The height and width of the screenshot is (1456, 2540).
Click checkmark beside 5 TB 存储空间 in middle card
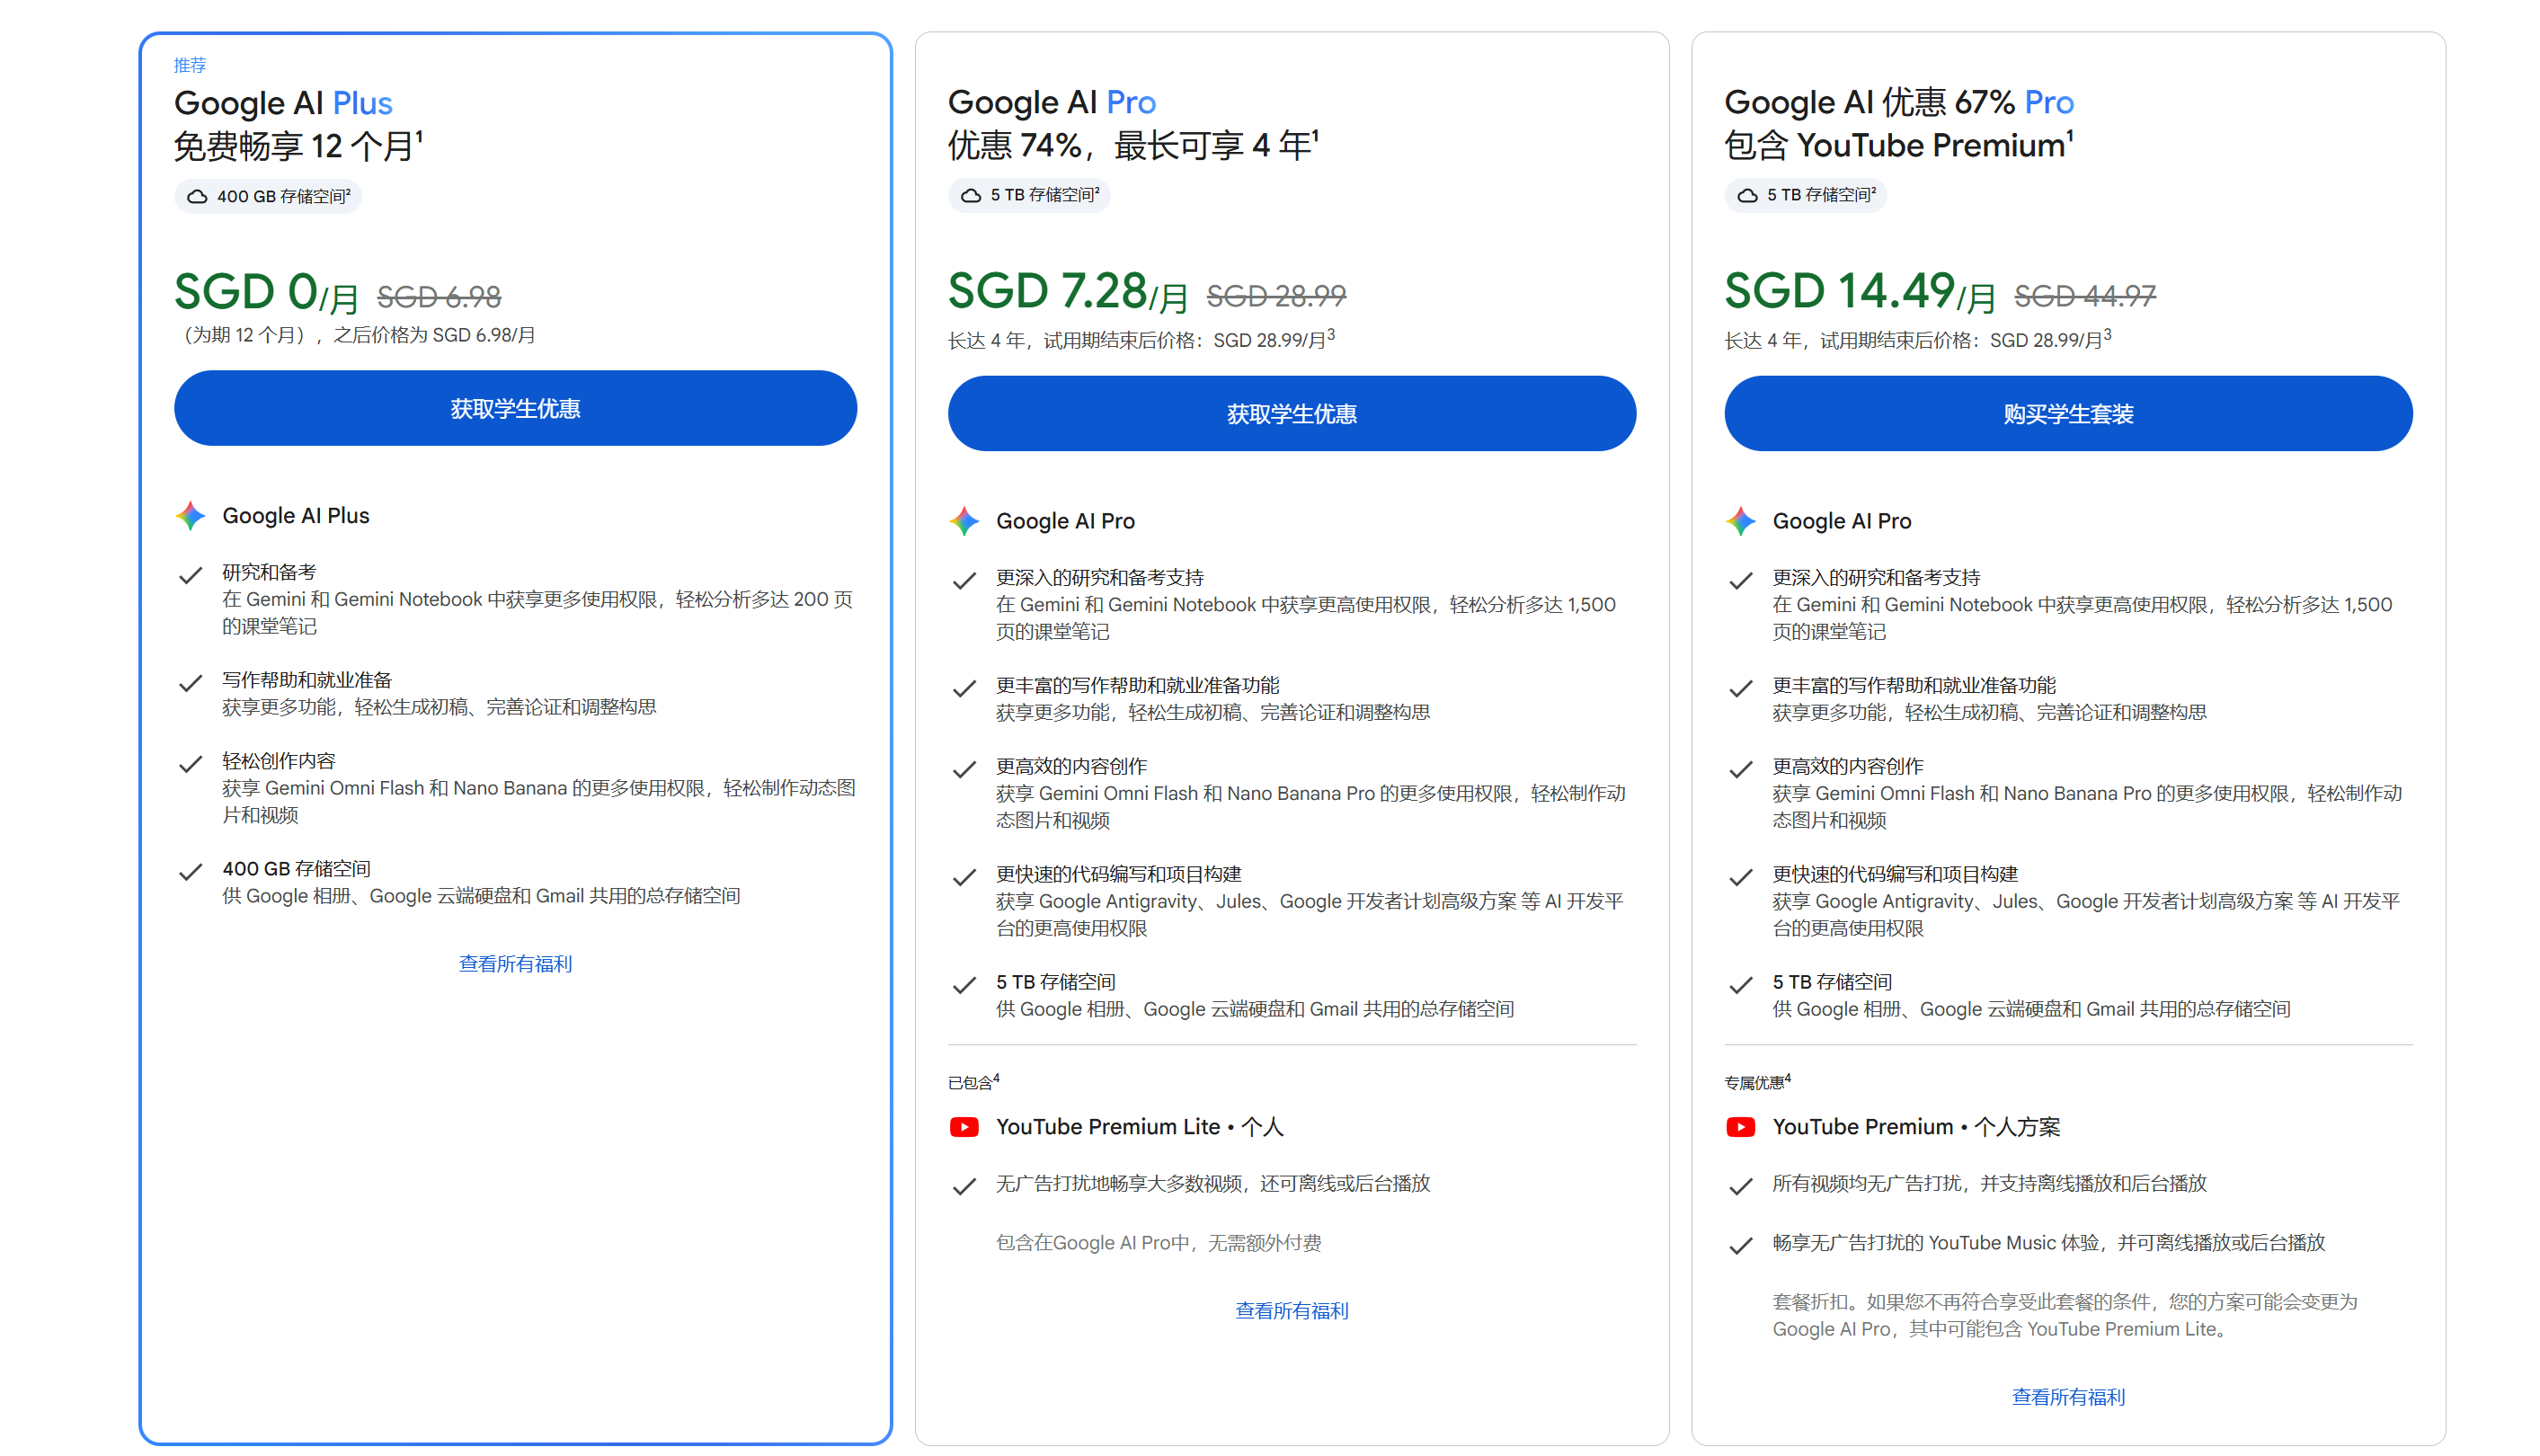coord(964,985)
